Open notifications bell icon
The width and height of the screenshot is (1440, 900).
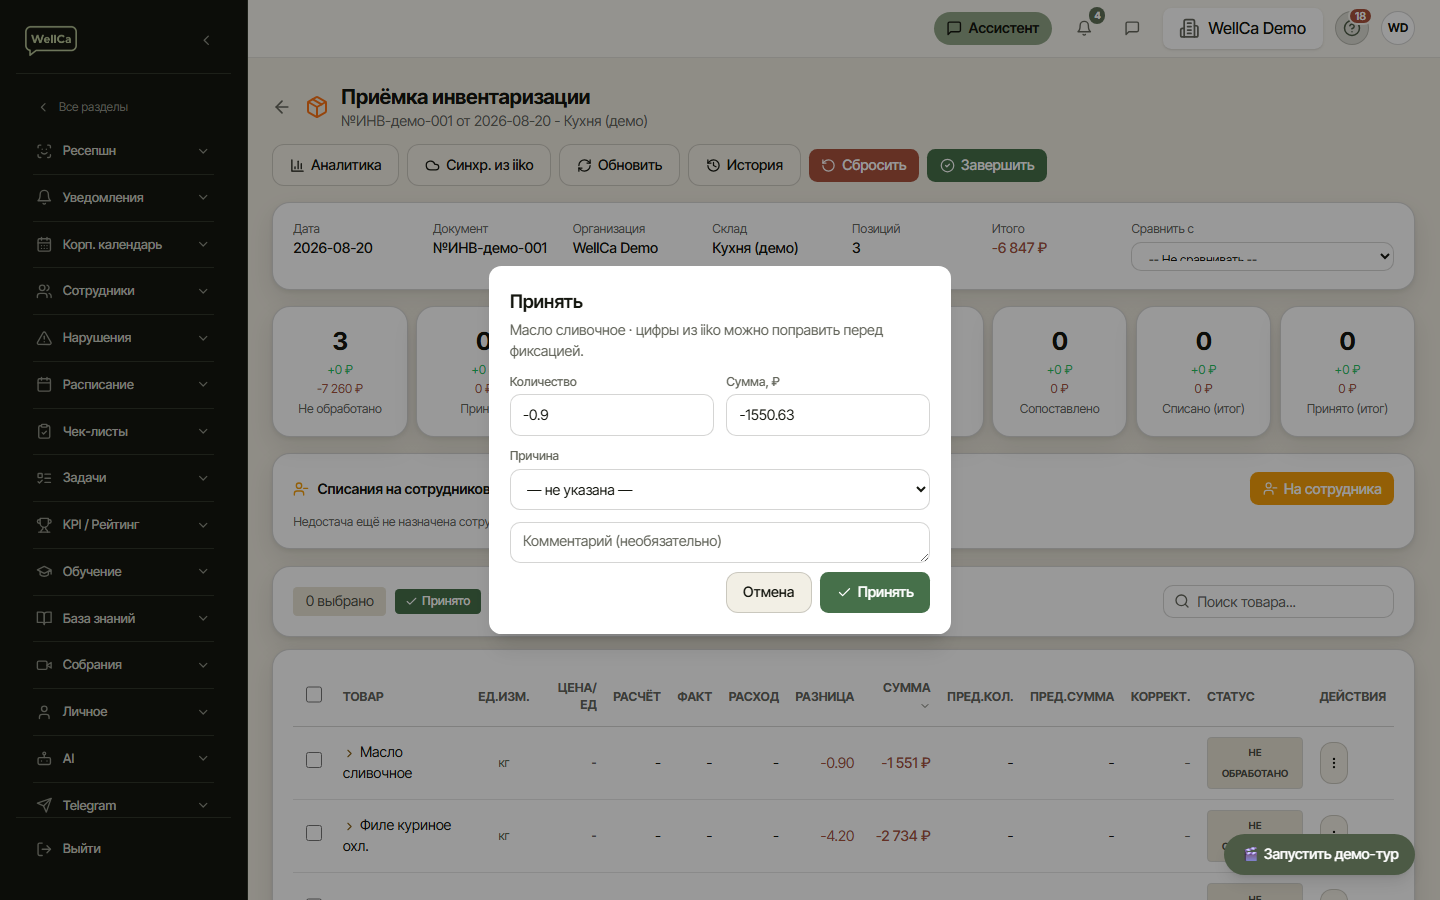point(1084,28)
